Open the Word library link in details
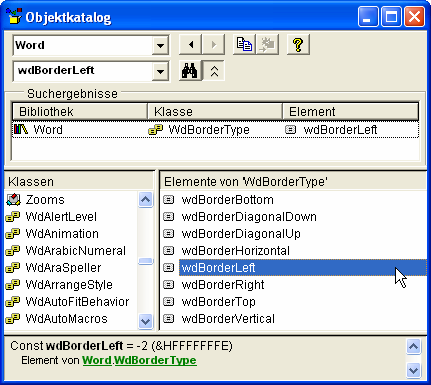The height and width of the screenshot is (385, 431). [97, 360]
